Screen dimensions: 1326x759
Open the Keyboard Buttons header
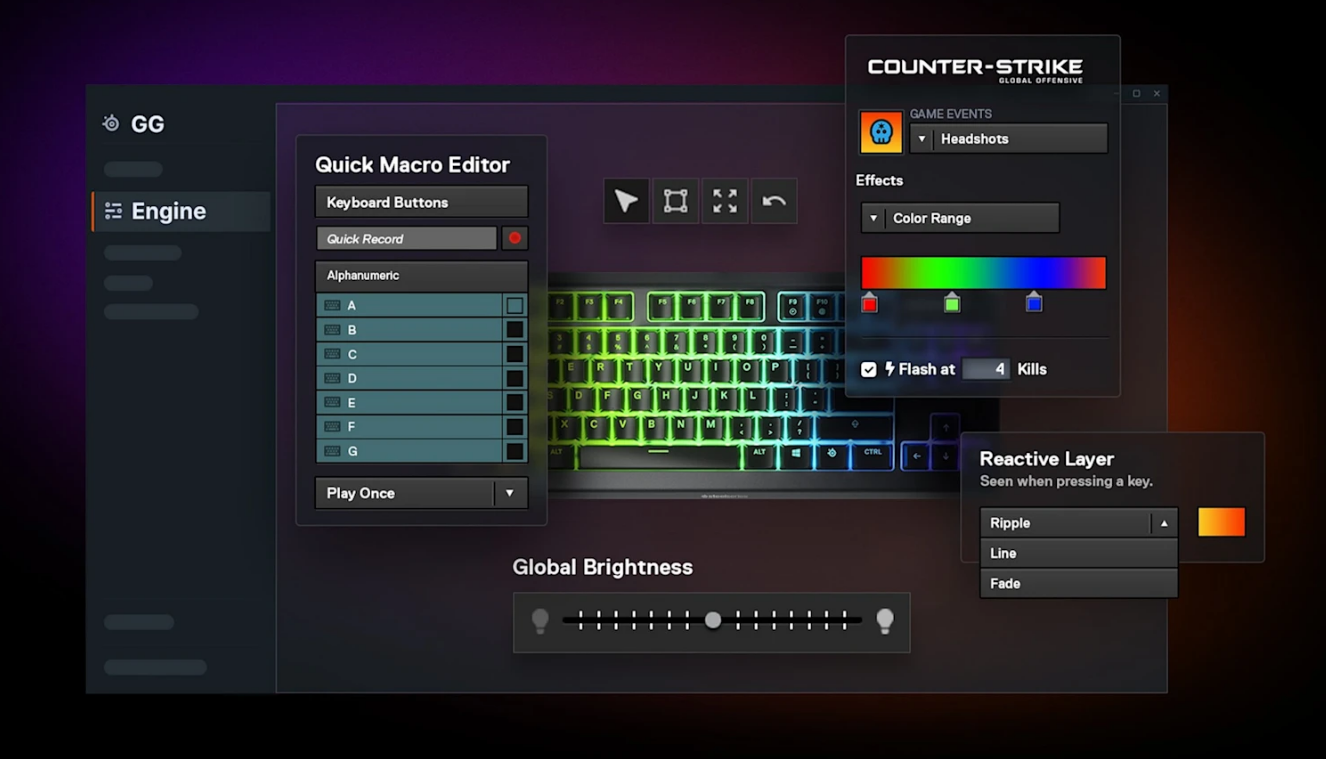(421, 202)
